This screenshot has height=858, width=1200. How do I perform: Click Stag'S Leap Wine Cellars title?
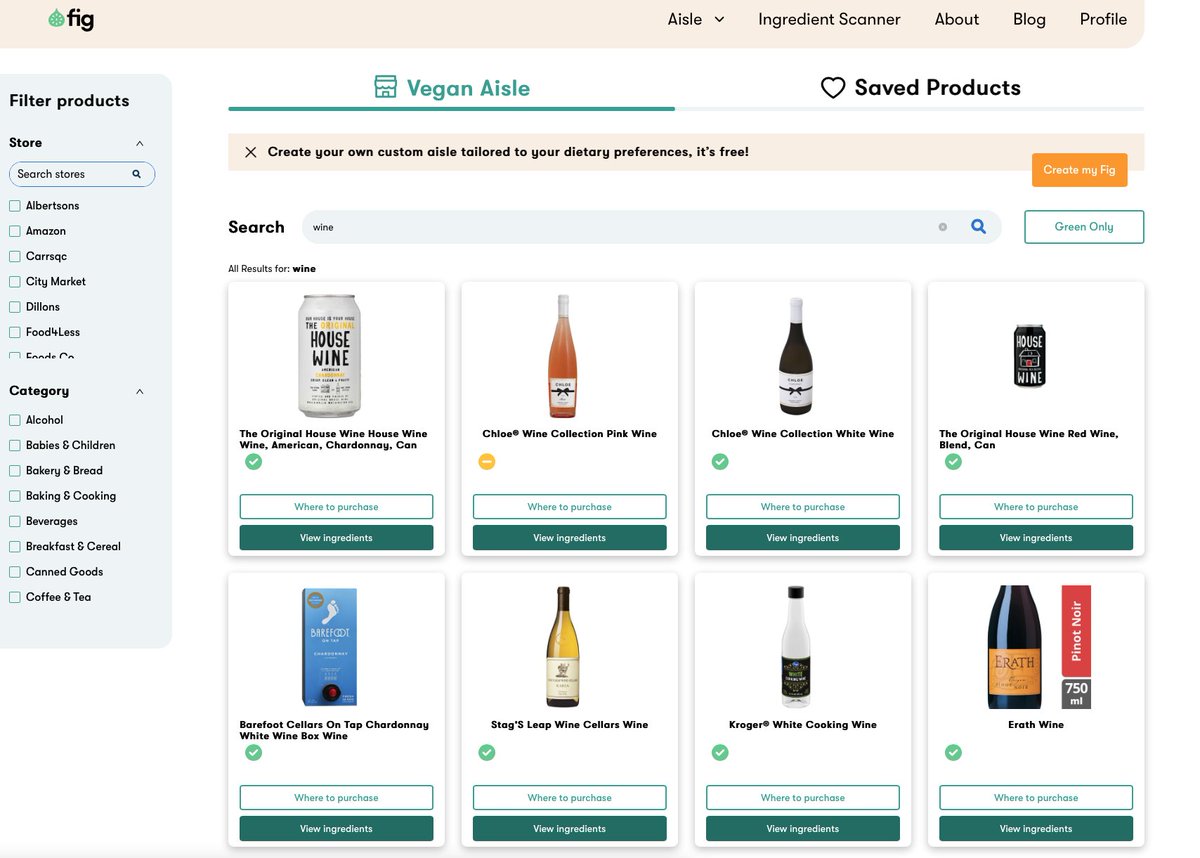pos(569,725)
